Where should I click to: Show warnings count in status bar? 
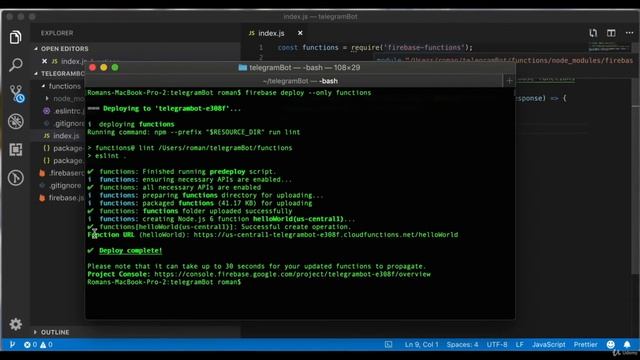(46, 345)
